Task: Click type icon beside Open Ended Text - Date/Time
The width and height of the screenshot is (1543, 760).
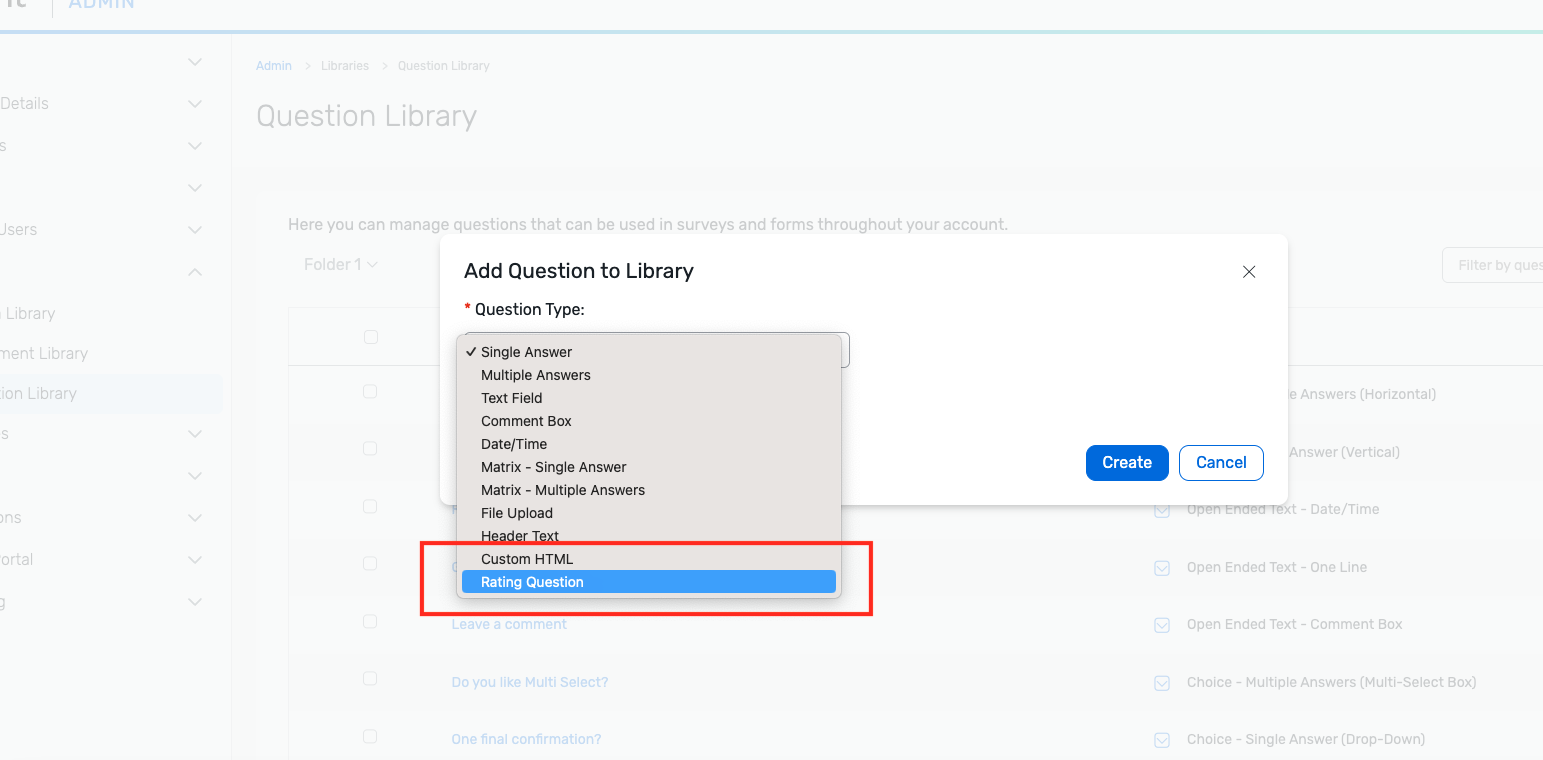Action: [1162, 510]
